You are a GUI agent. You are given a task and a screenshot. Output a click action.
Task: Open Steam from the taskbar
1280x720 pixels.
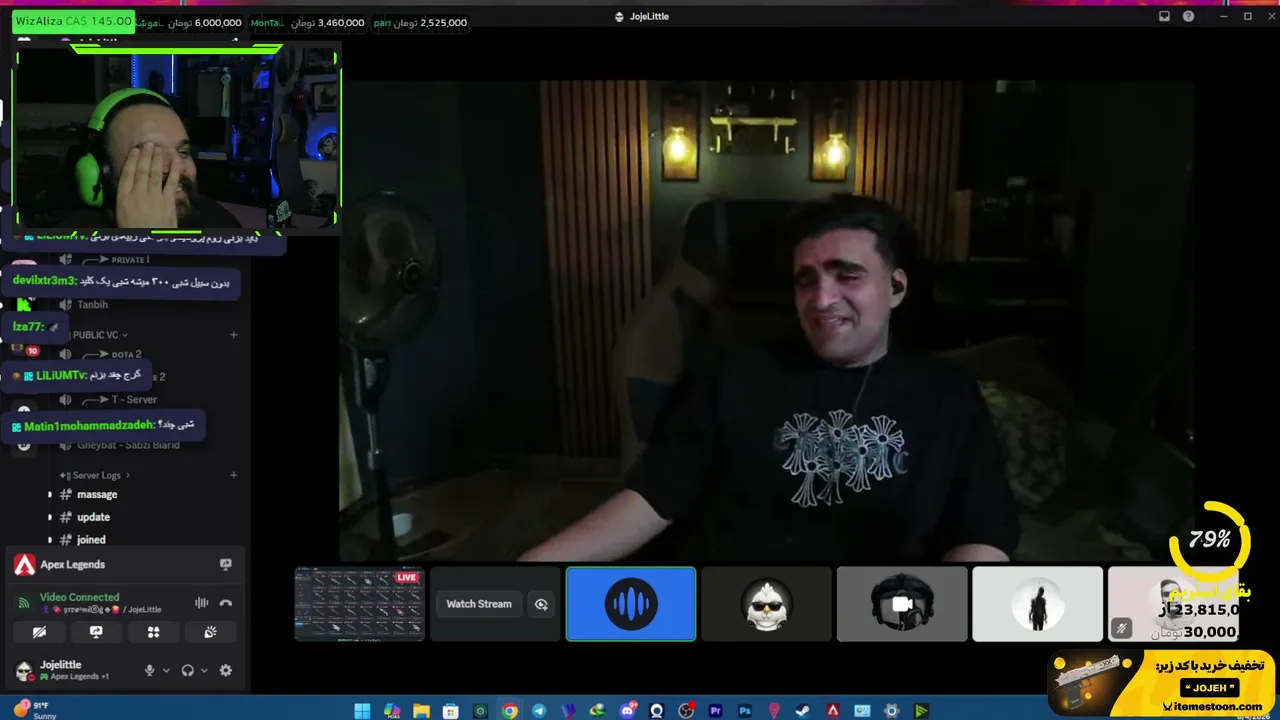pos(803,711)
